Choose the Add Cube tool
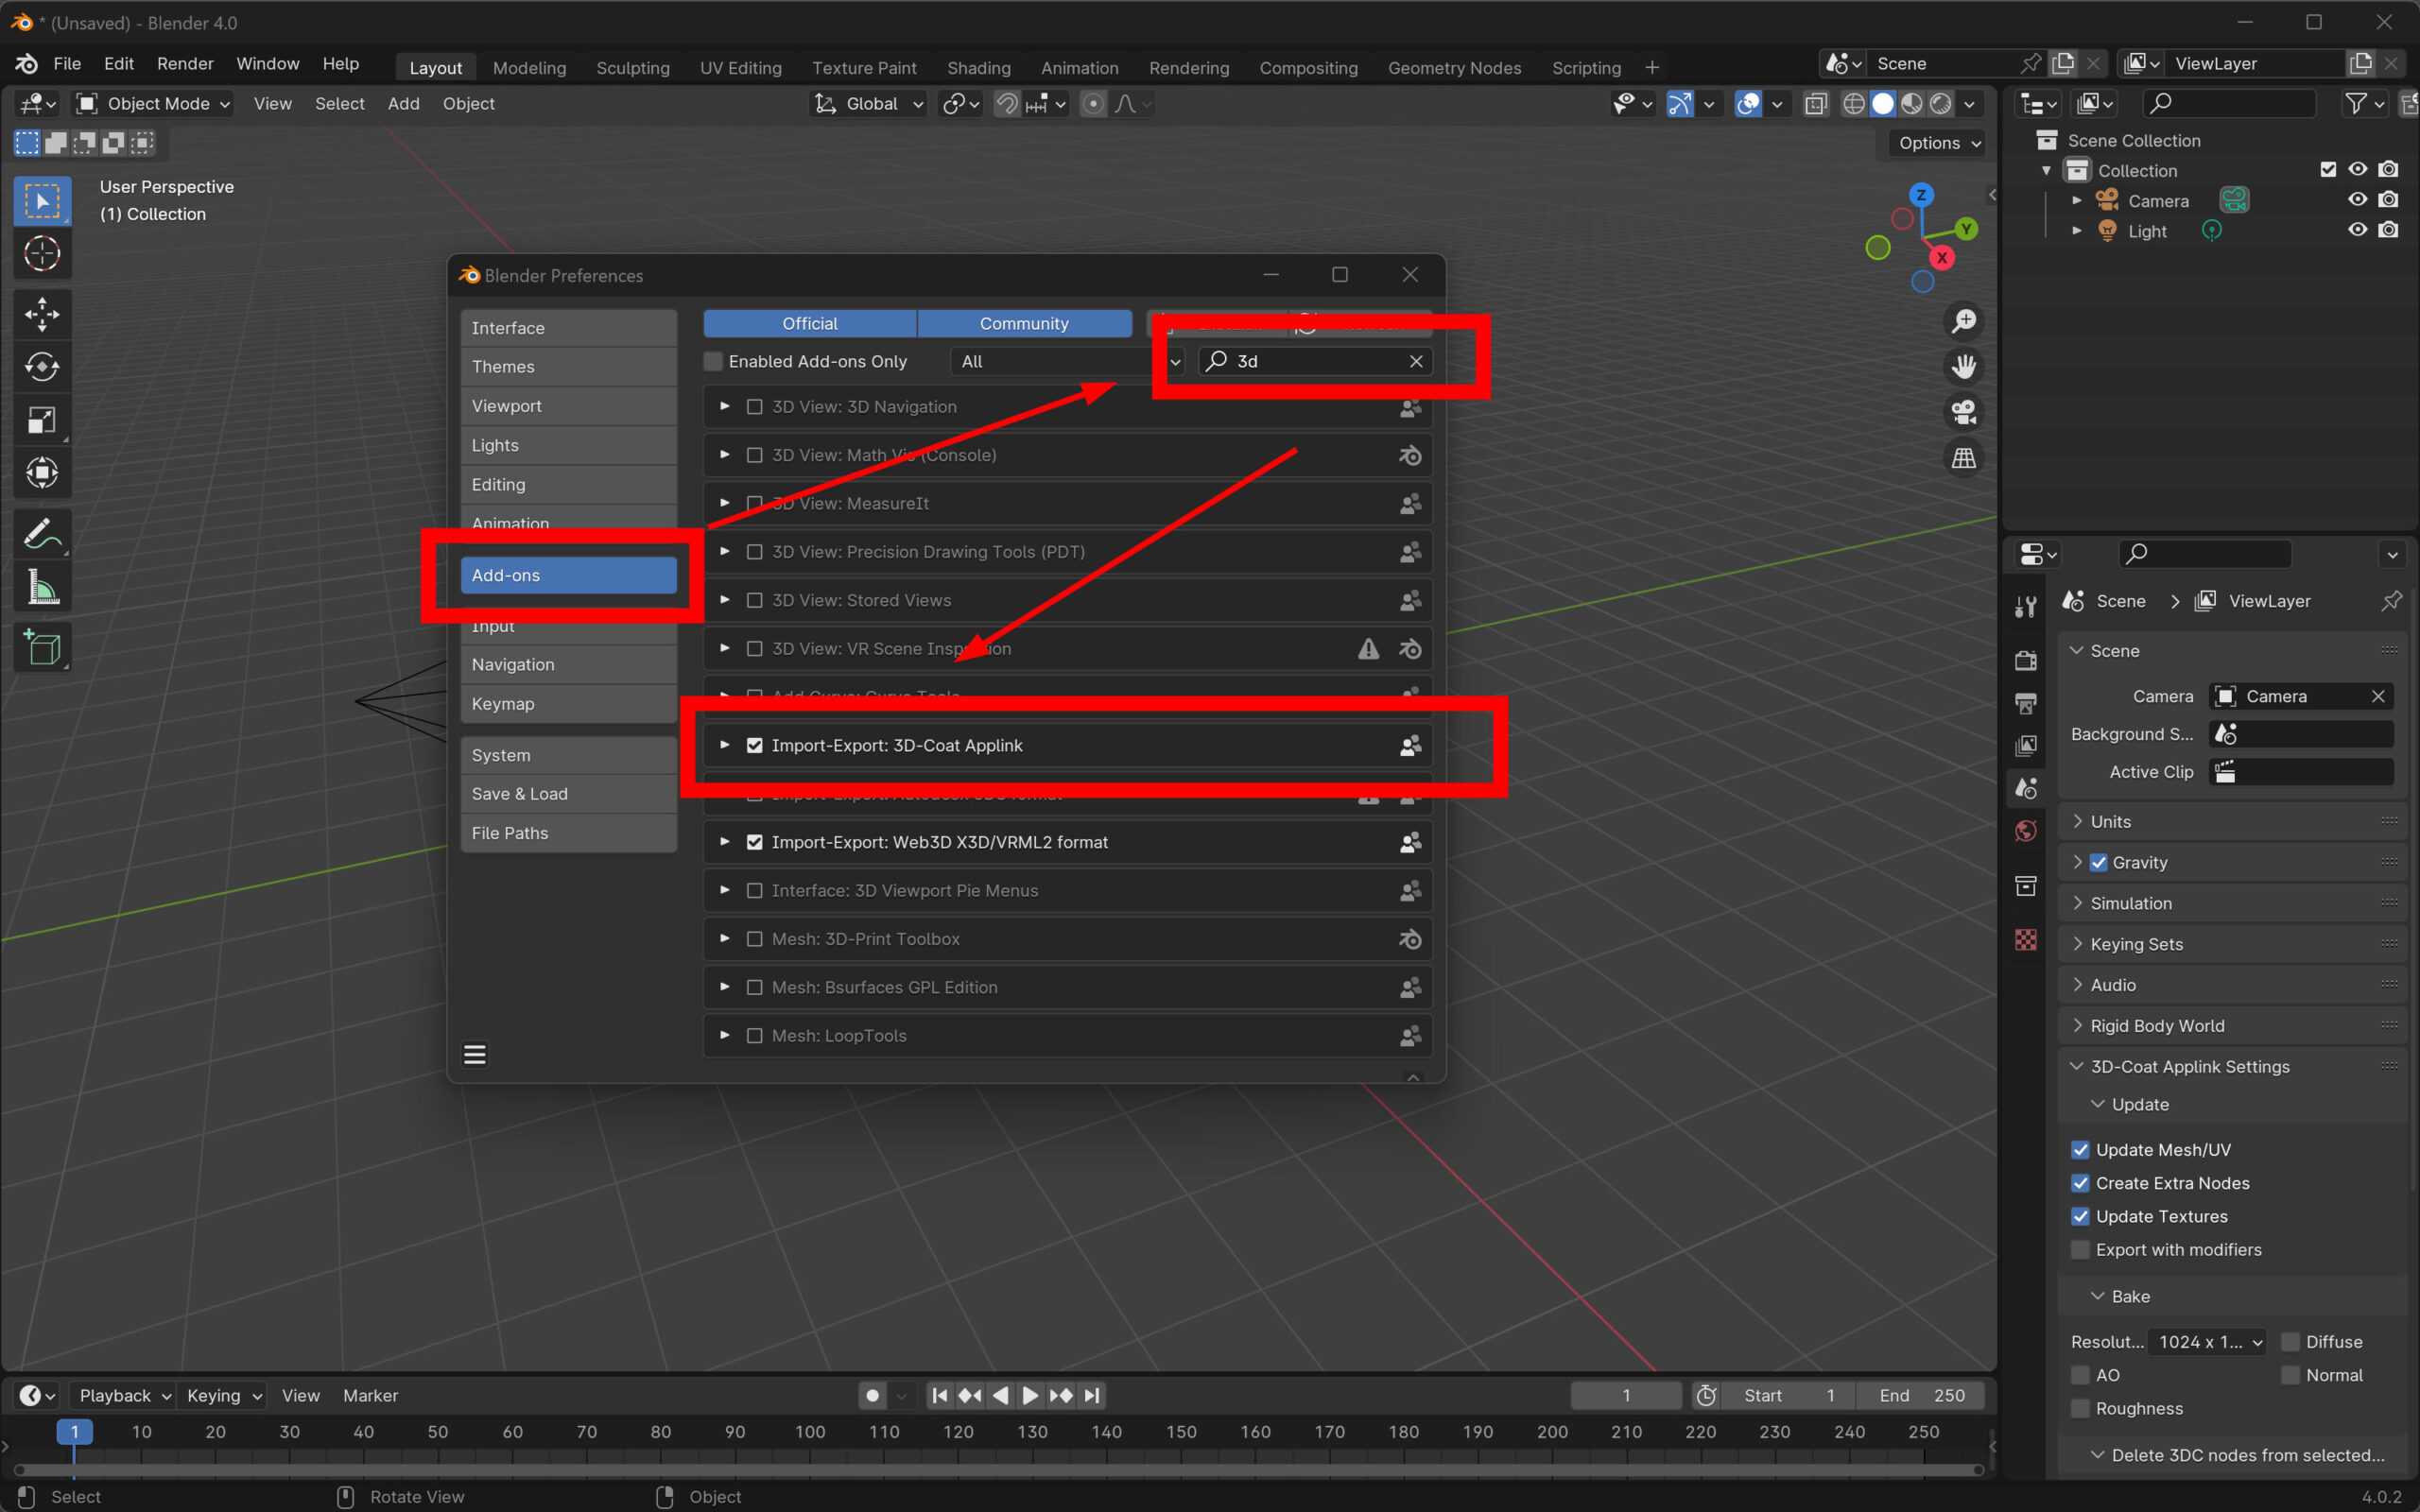This screenshot has height=1512, width=2420. pos(42,648)
